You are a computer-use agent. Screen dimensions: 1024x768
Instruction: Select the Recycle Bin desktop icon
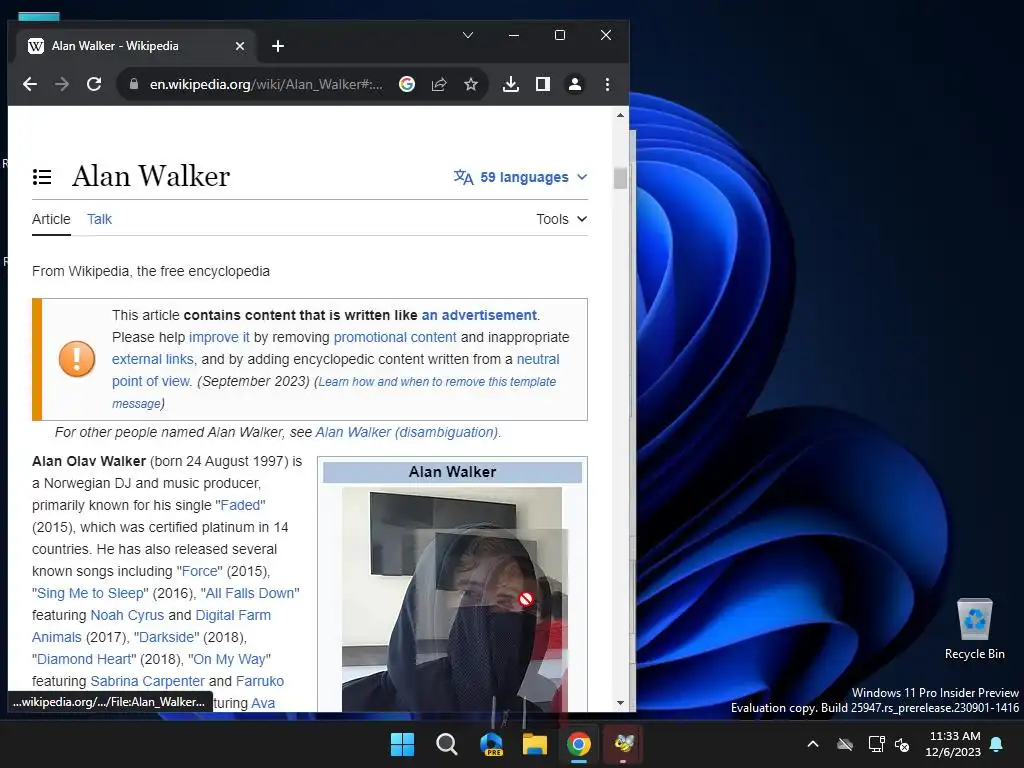[974, 630]
